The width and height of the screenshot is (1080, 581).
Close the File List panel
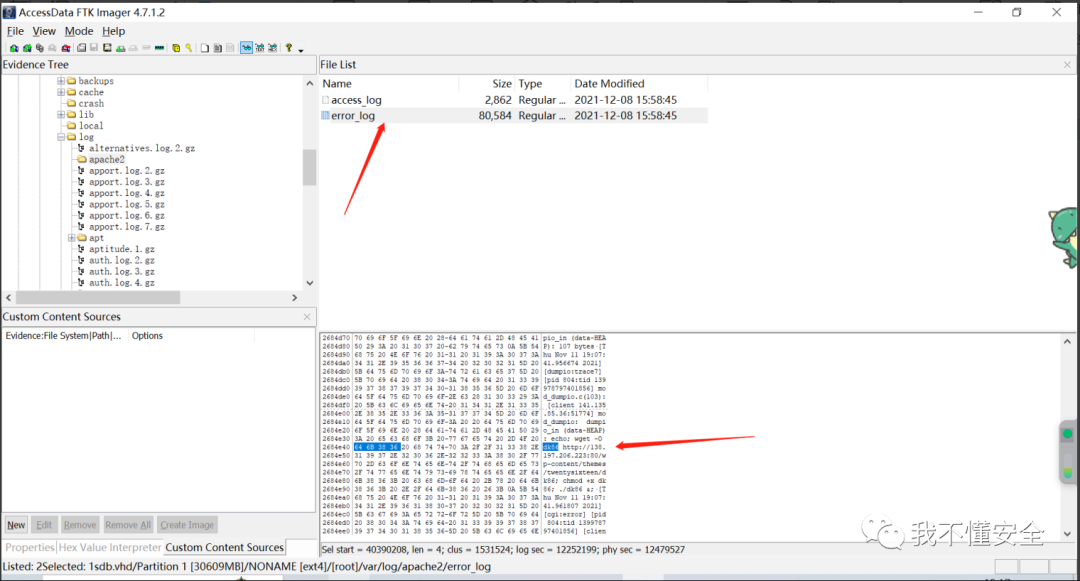pos(1067,65)
